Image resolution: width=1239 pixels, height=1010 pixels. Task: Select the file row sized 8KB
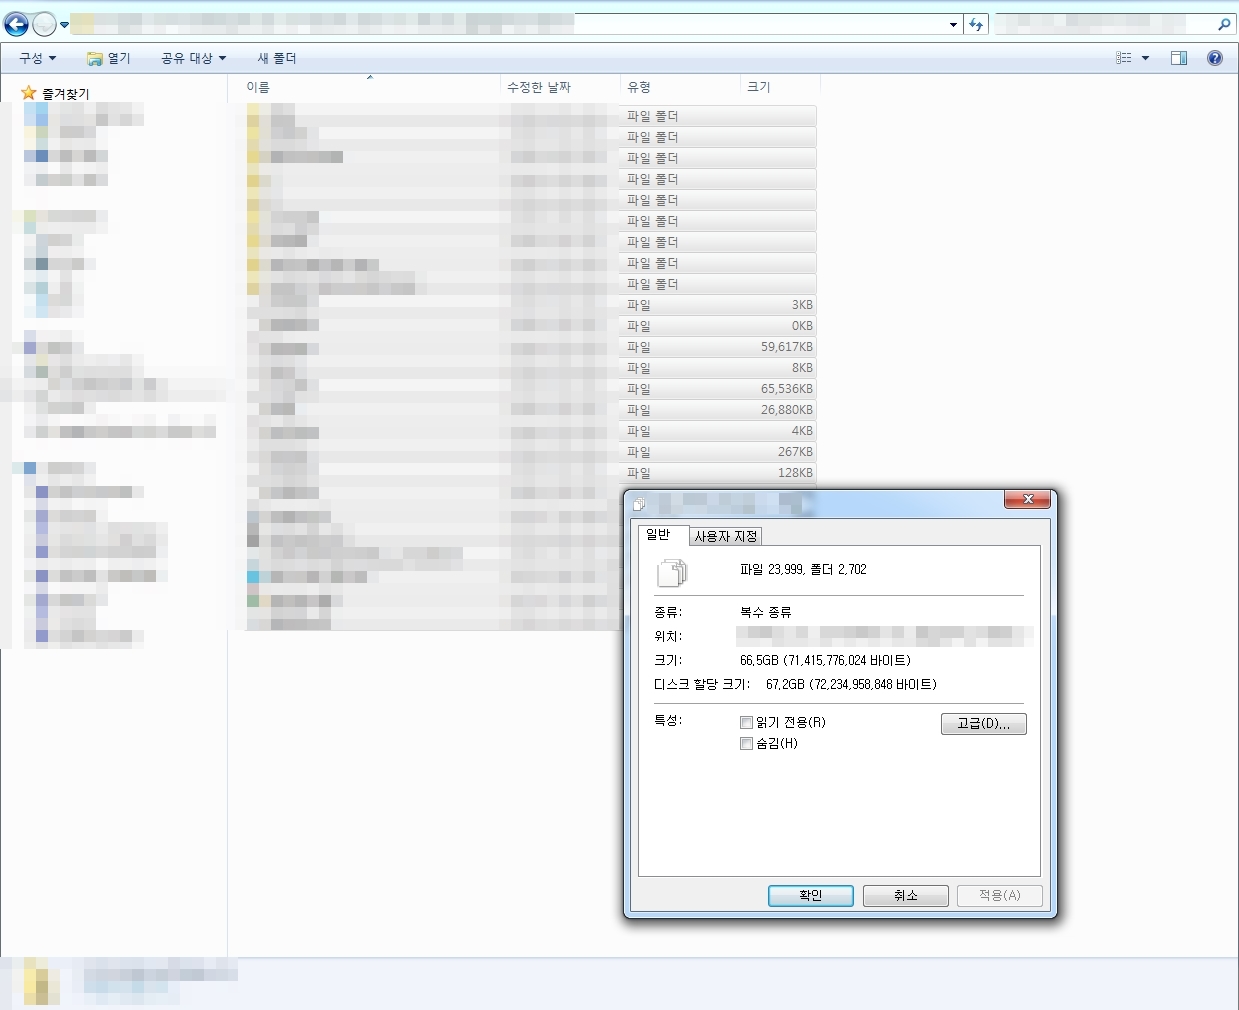tap(532, 368)
